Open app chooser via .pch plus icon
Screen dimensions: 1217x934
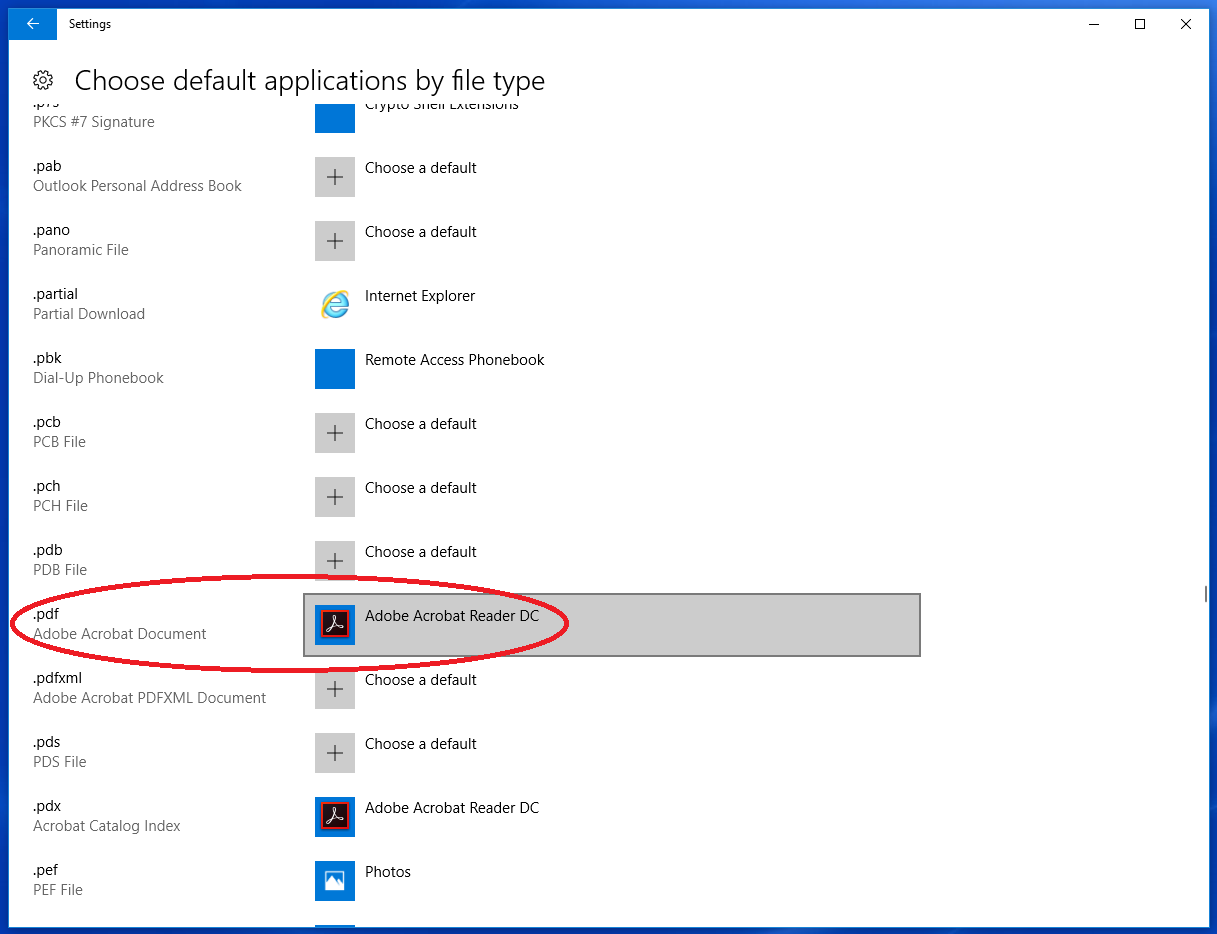click(335, 497)
